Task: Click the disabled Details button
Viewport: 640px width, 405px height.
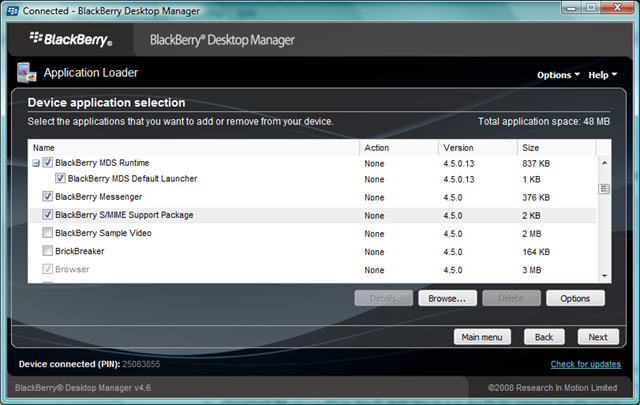Action: tap(383, 298)
